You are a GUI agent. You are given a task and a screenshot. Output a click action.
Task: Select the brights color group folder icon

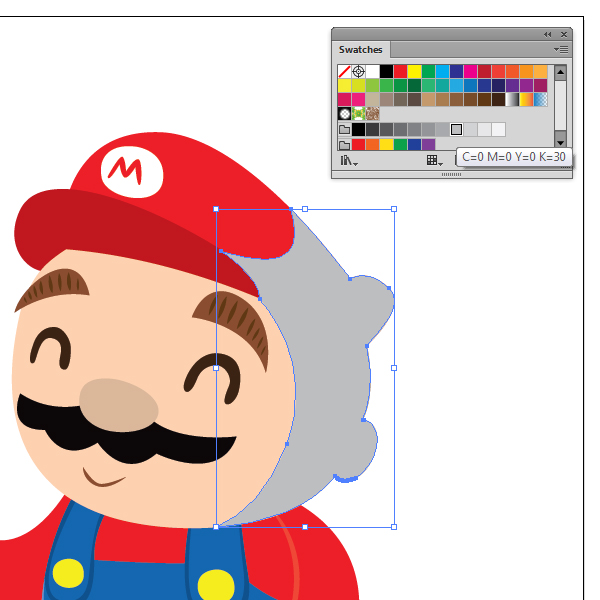[x=344, y=145]
